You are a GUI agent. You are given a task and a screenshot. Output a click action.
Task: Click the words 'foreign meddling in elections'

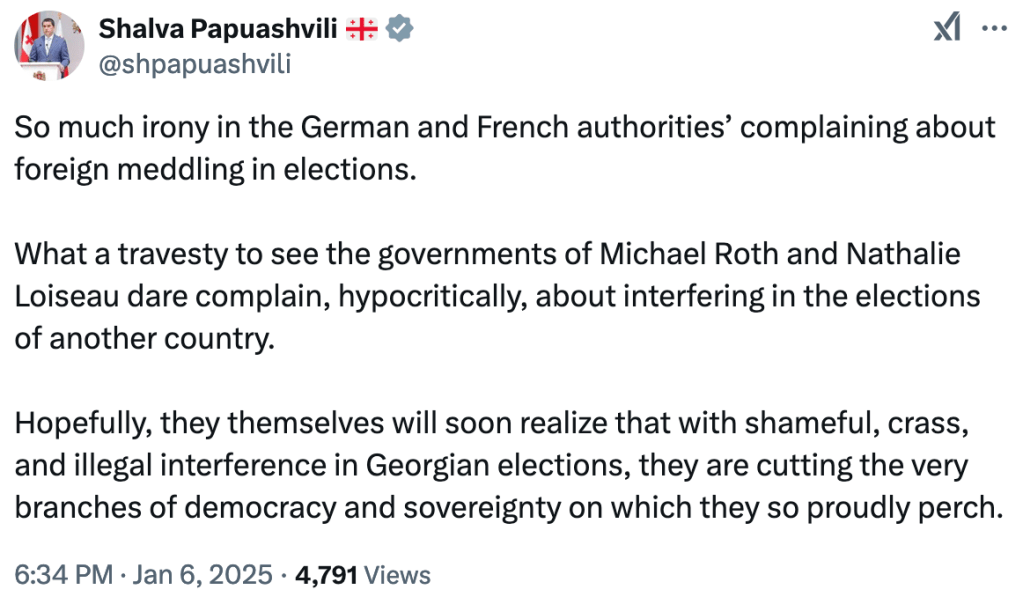click(x=213, y=167)
